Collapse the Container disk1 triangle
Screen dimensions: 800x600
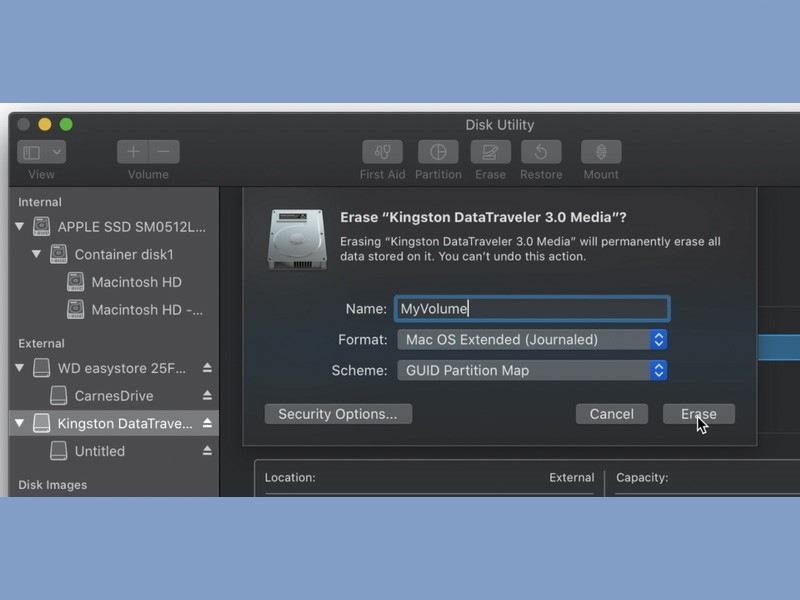tap(36, 254)
